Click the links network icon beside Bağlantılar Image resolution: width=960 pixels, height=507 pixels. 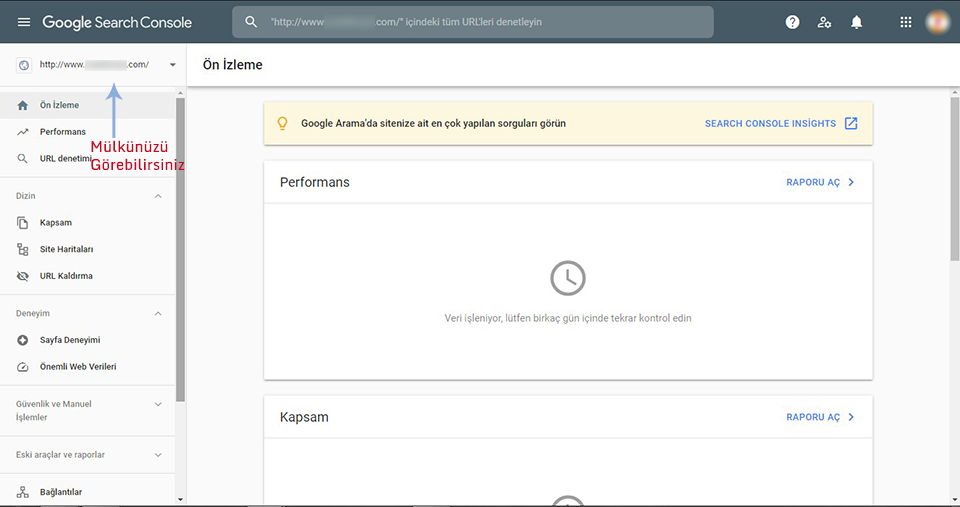click(x=23, y=492)
